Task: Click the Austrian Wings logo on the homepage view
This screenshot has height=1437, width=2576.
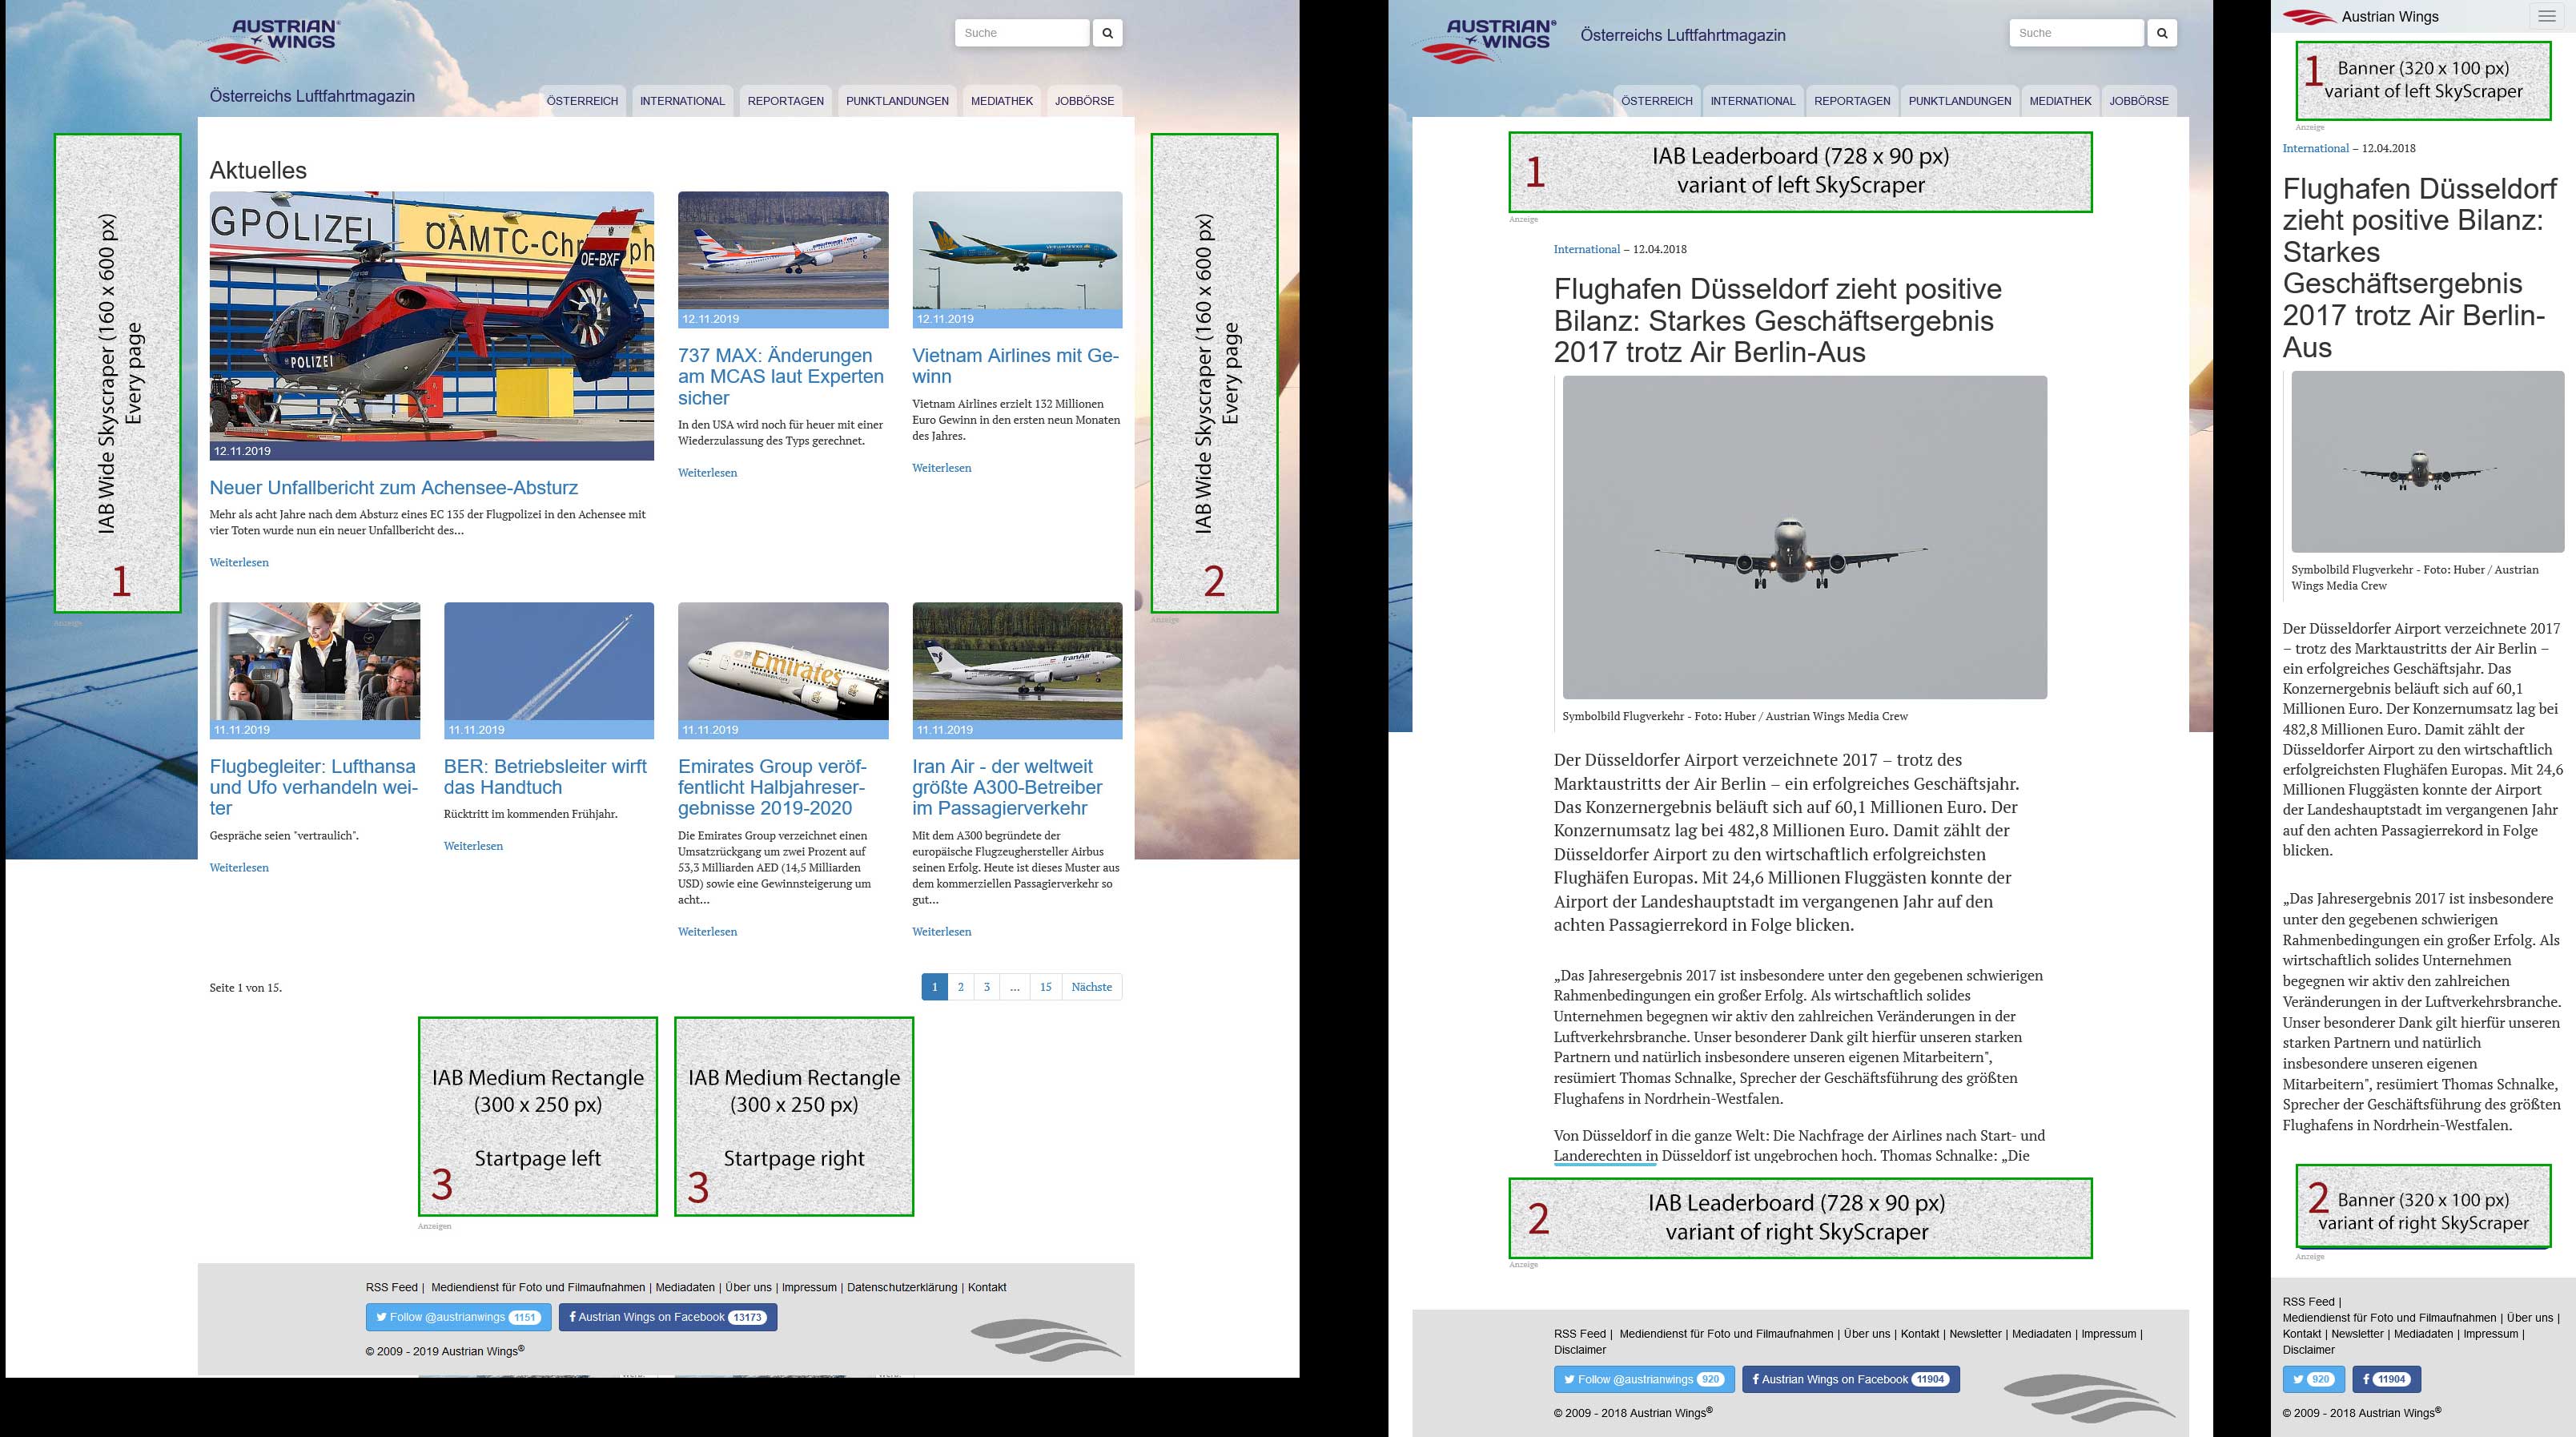Action: pyautogui.click(x=274, y=41)
